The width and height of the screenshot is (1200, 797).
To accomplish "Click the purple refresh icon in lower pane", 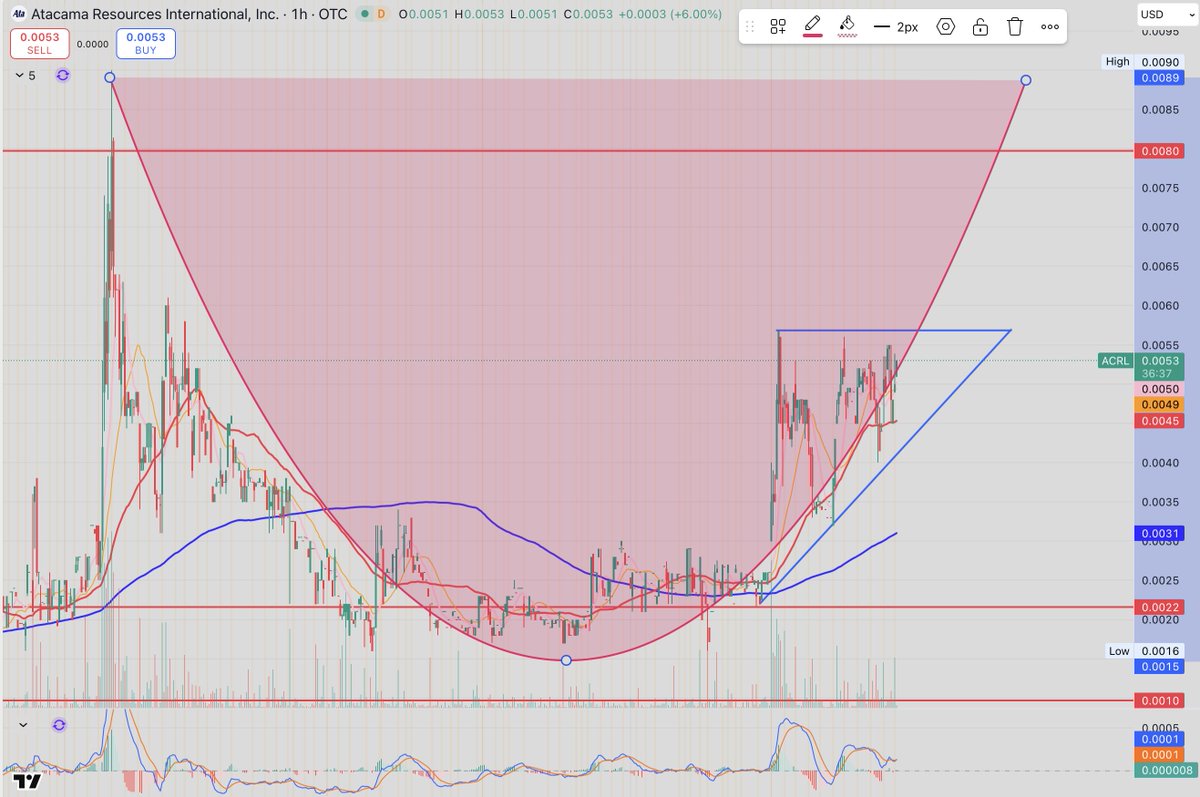I will (x=59, y=724).
